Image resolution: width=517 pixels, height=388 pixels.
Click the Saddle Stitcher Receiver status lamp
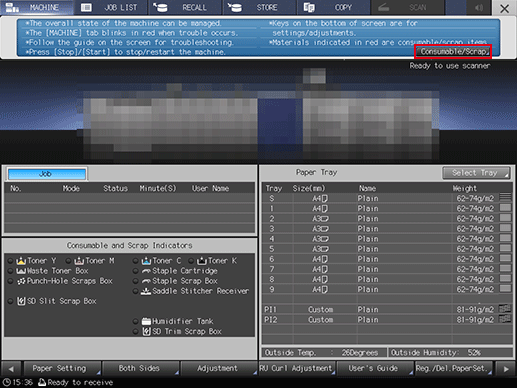(x=136, y=291)
